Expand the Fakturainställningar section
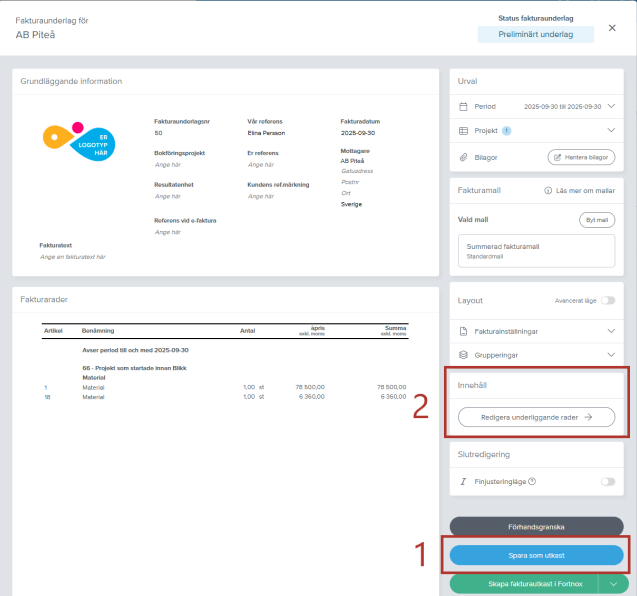 pos(611,329)
